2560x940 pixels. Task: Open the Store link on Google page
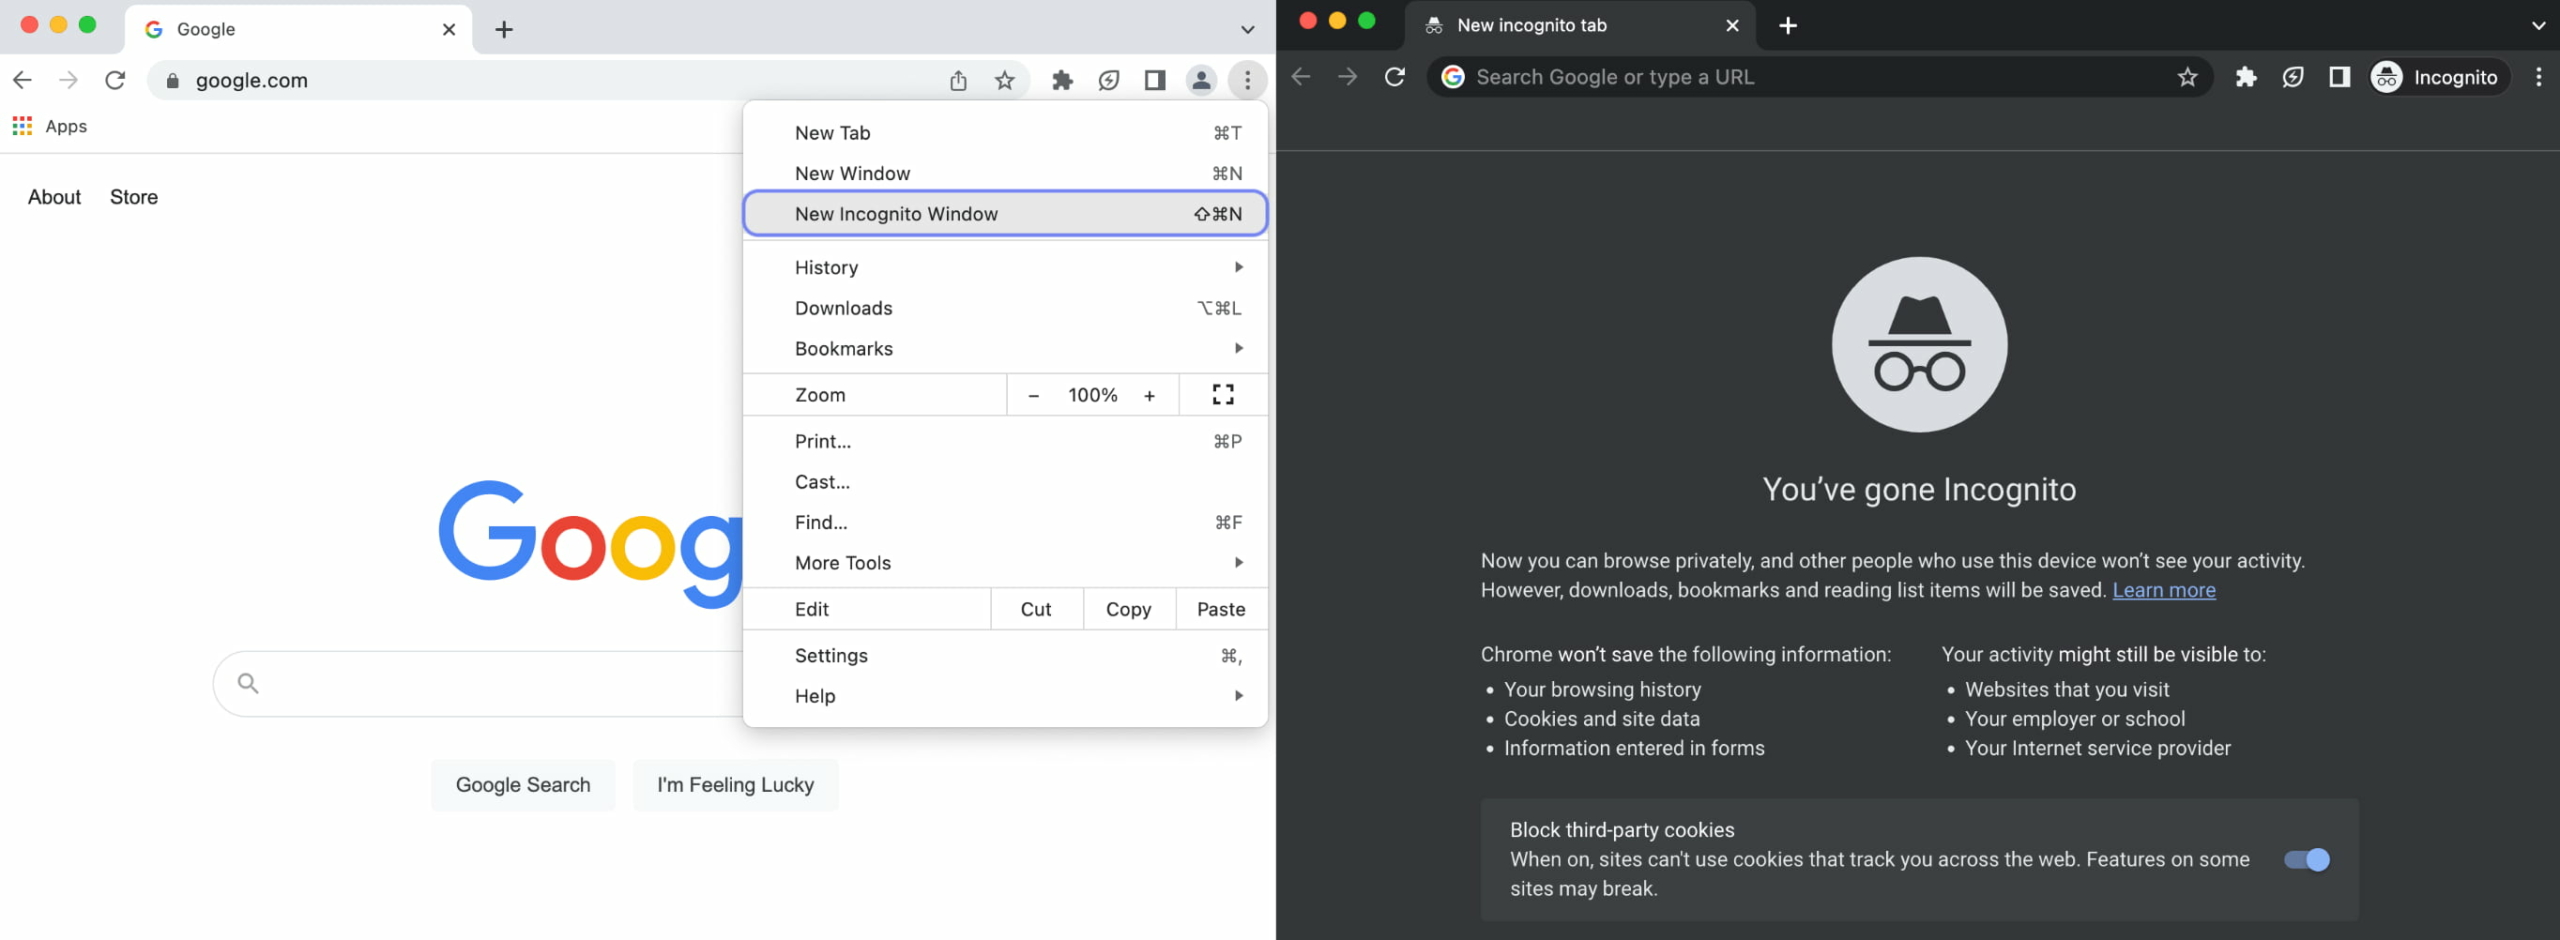tap(134, 197)
